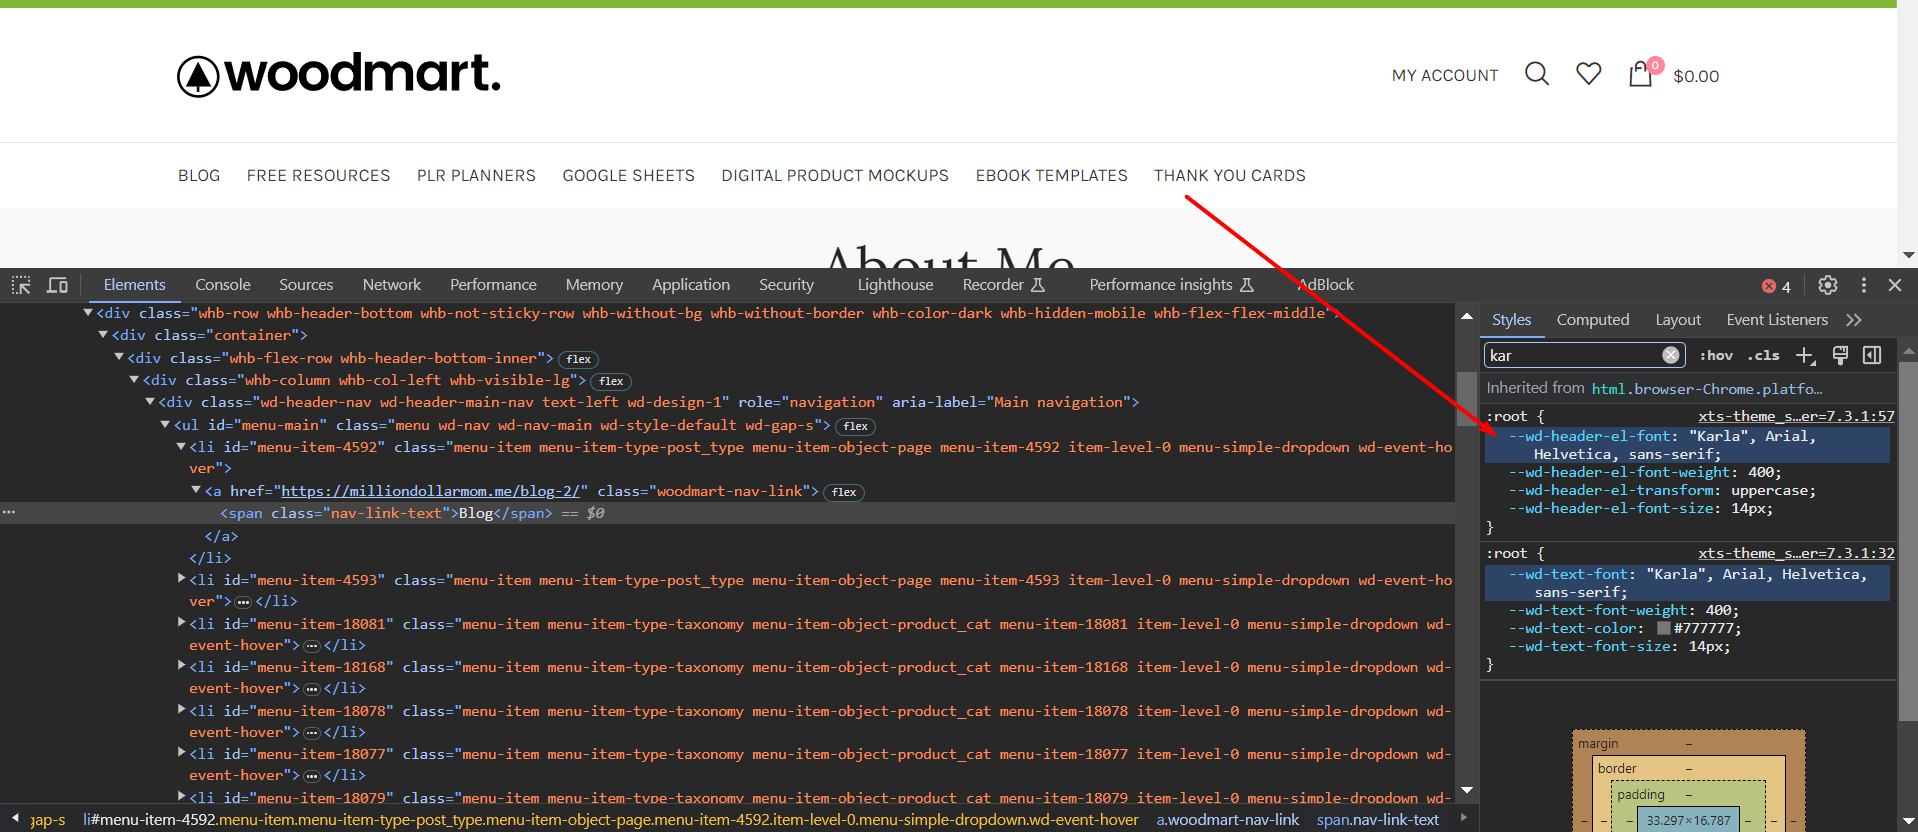The image size is (1918, 832).
Task: Open the DevTools three-dot customize menu
Action: pyautogui.click(x=1864, y=285)
